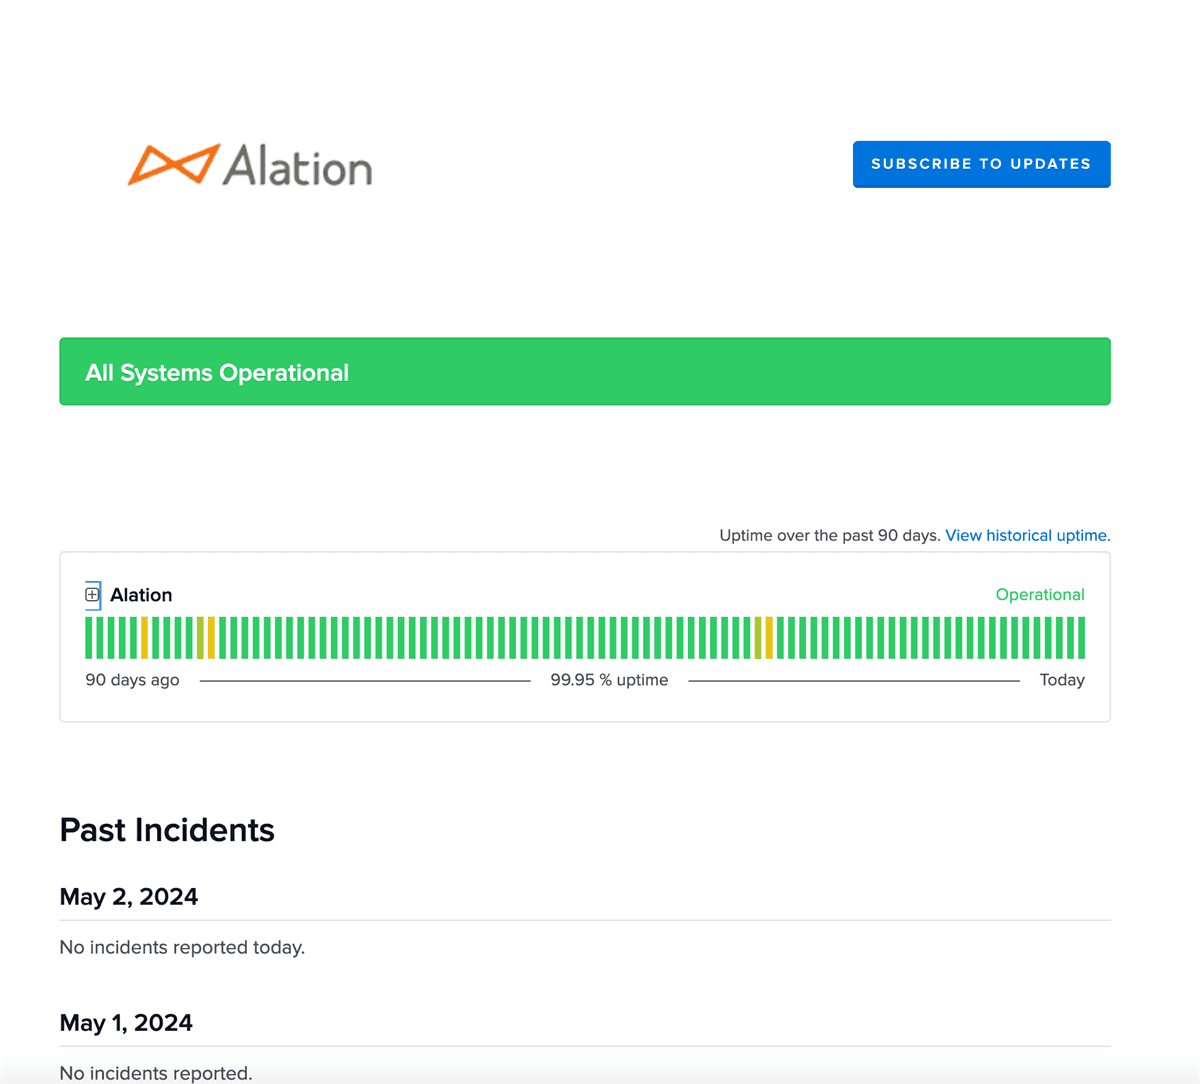Click the green Operational status label
The width and height of the screenshot is (1200, 1084).
click(1040, 594)
